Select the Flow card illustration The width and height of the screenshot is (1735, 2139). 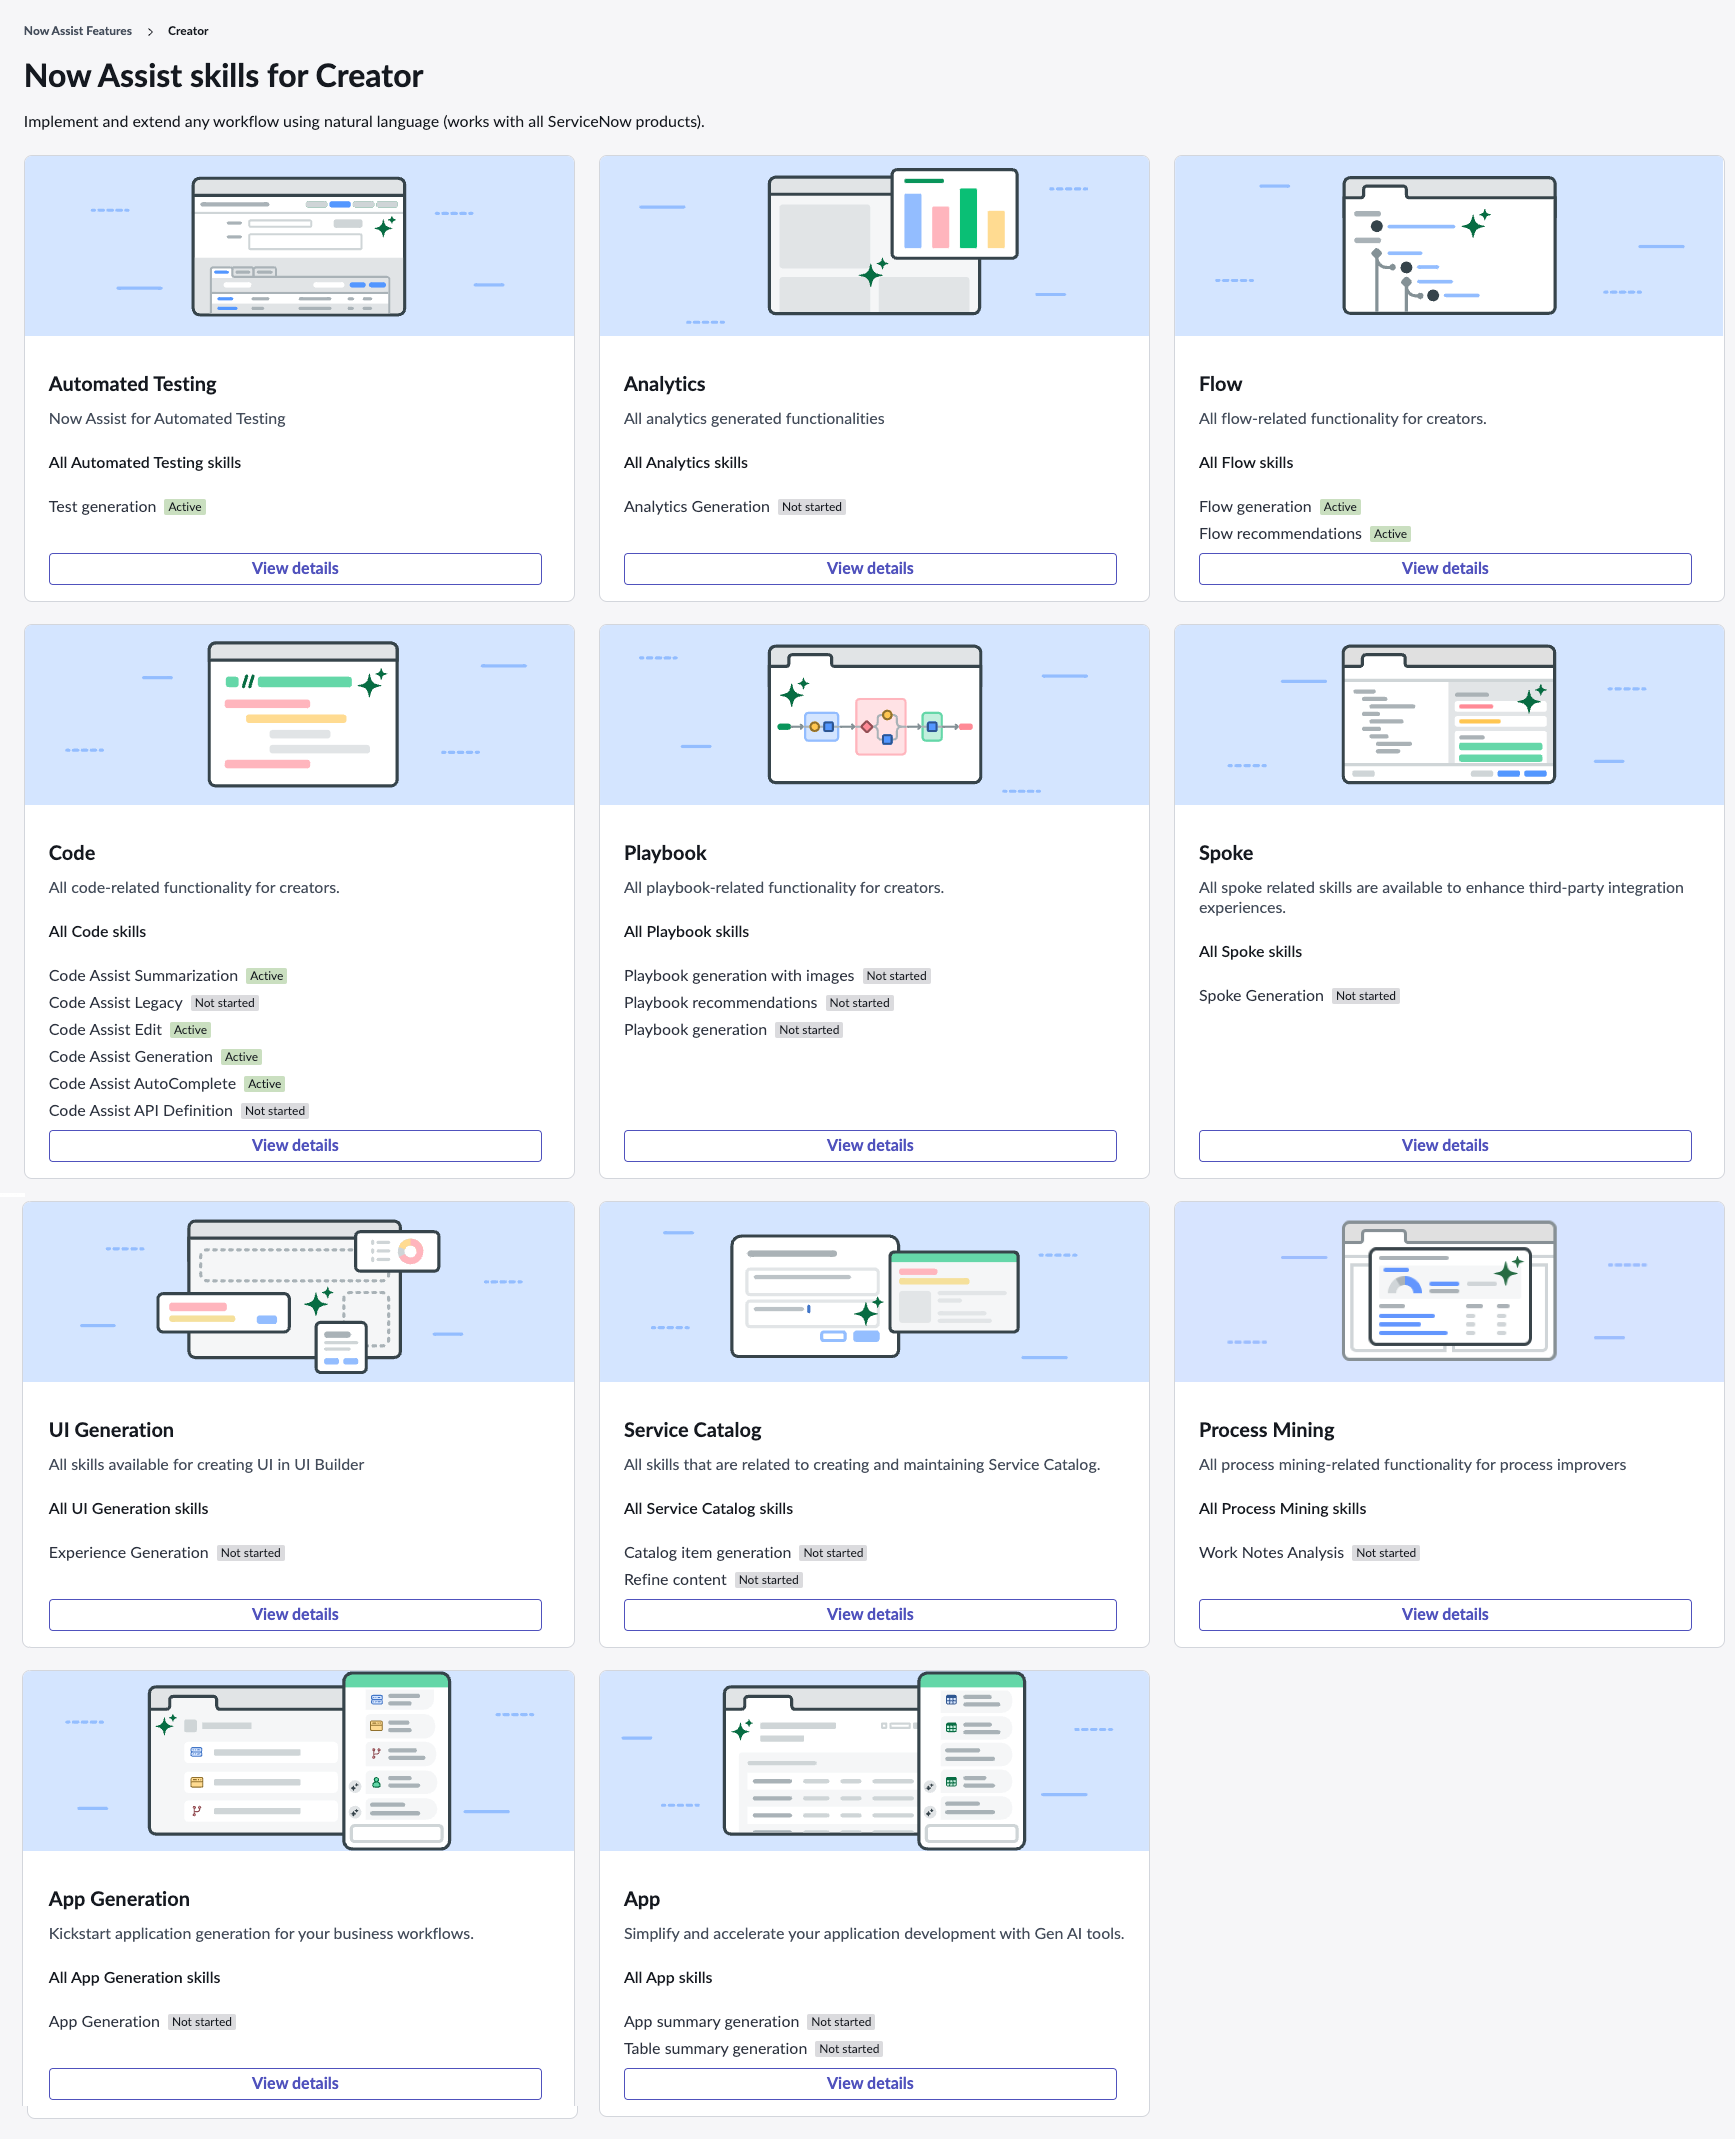1449,246
